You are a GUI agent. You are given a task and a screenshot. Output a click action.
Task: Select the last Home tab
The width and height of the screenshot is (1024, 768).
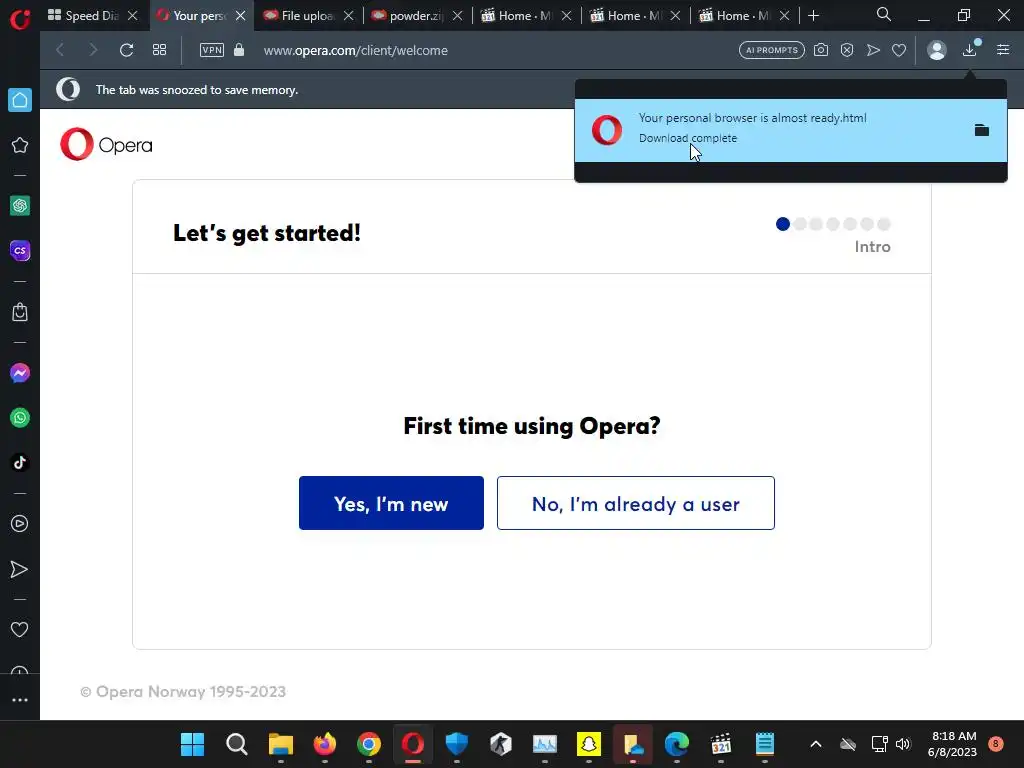(735, 16)
